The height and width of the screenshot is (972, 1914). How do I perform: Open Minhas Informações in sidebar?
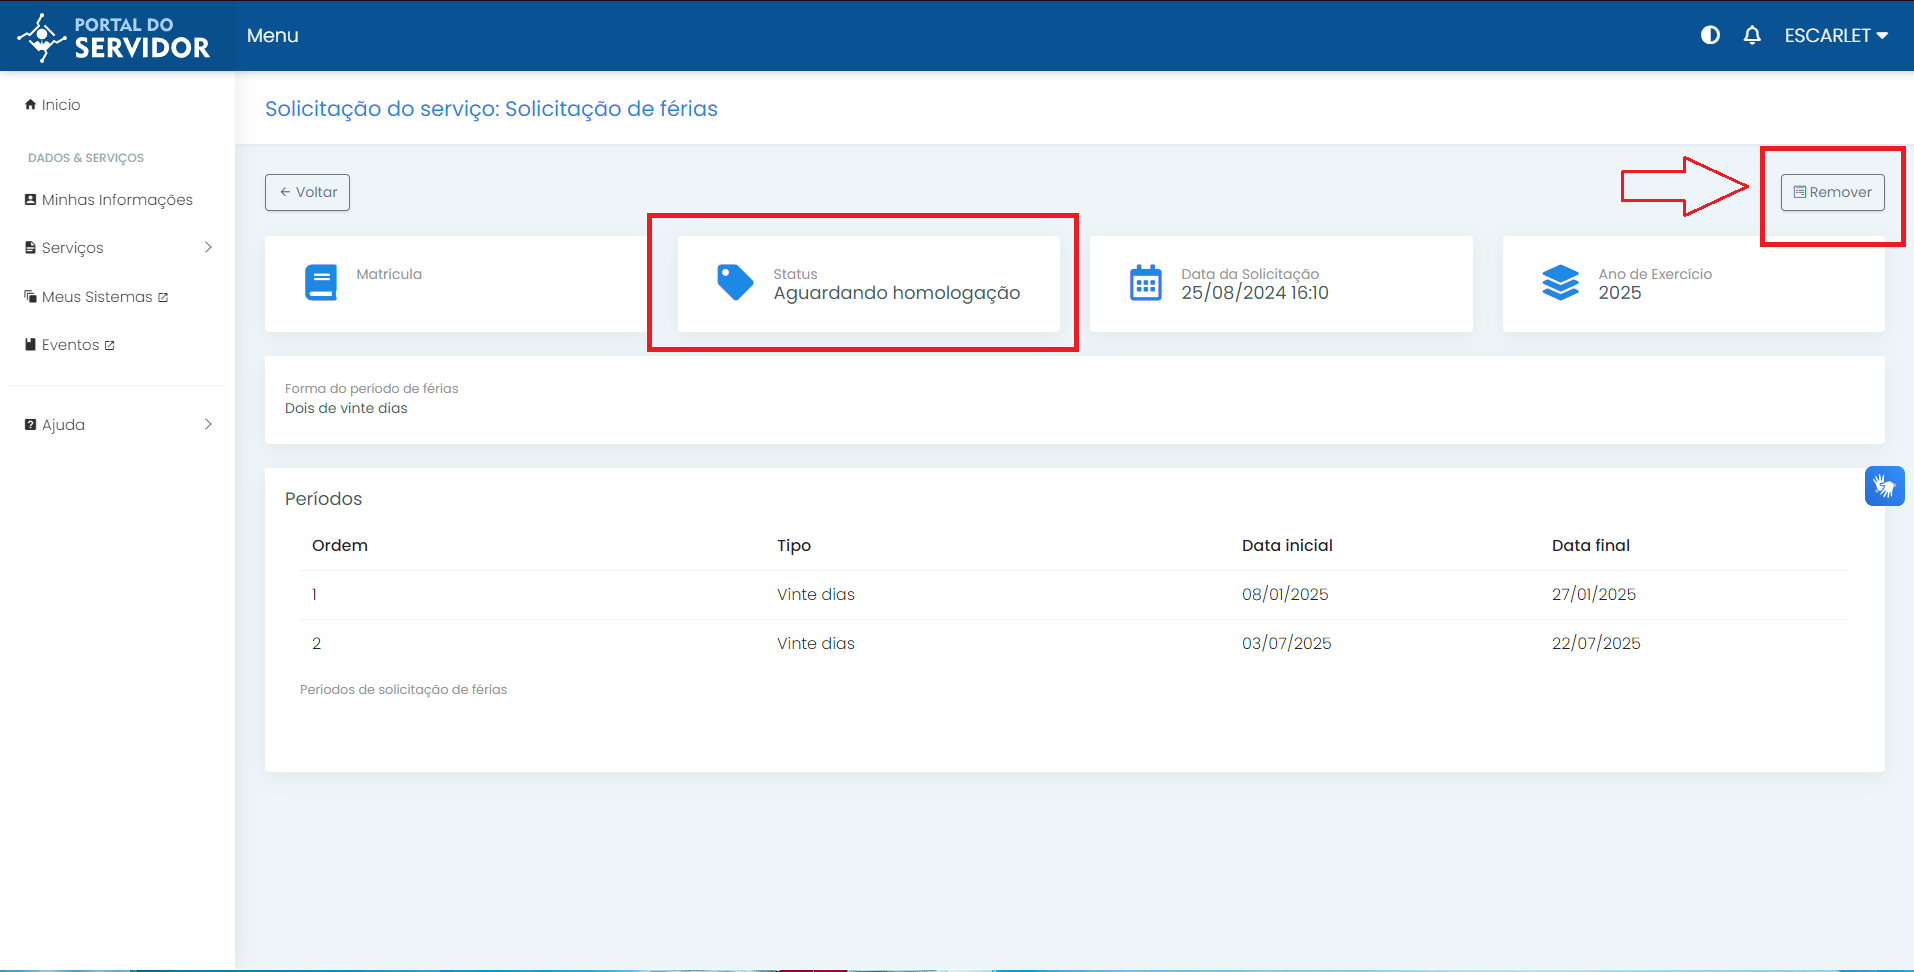pyautogui.click(x=108, y=200)
